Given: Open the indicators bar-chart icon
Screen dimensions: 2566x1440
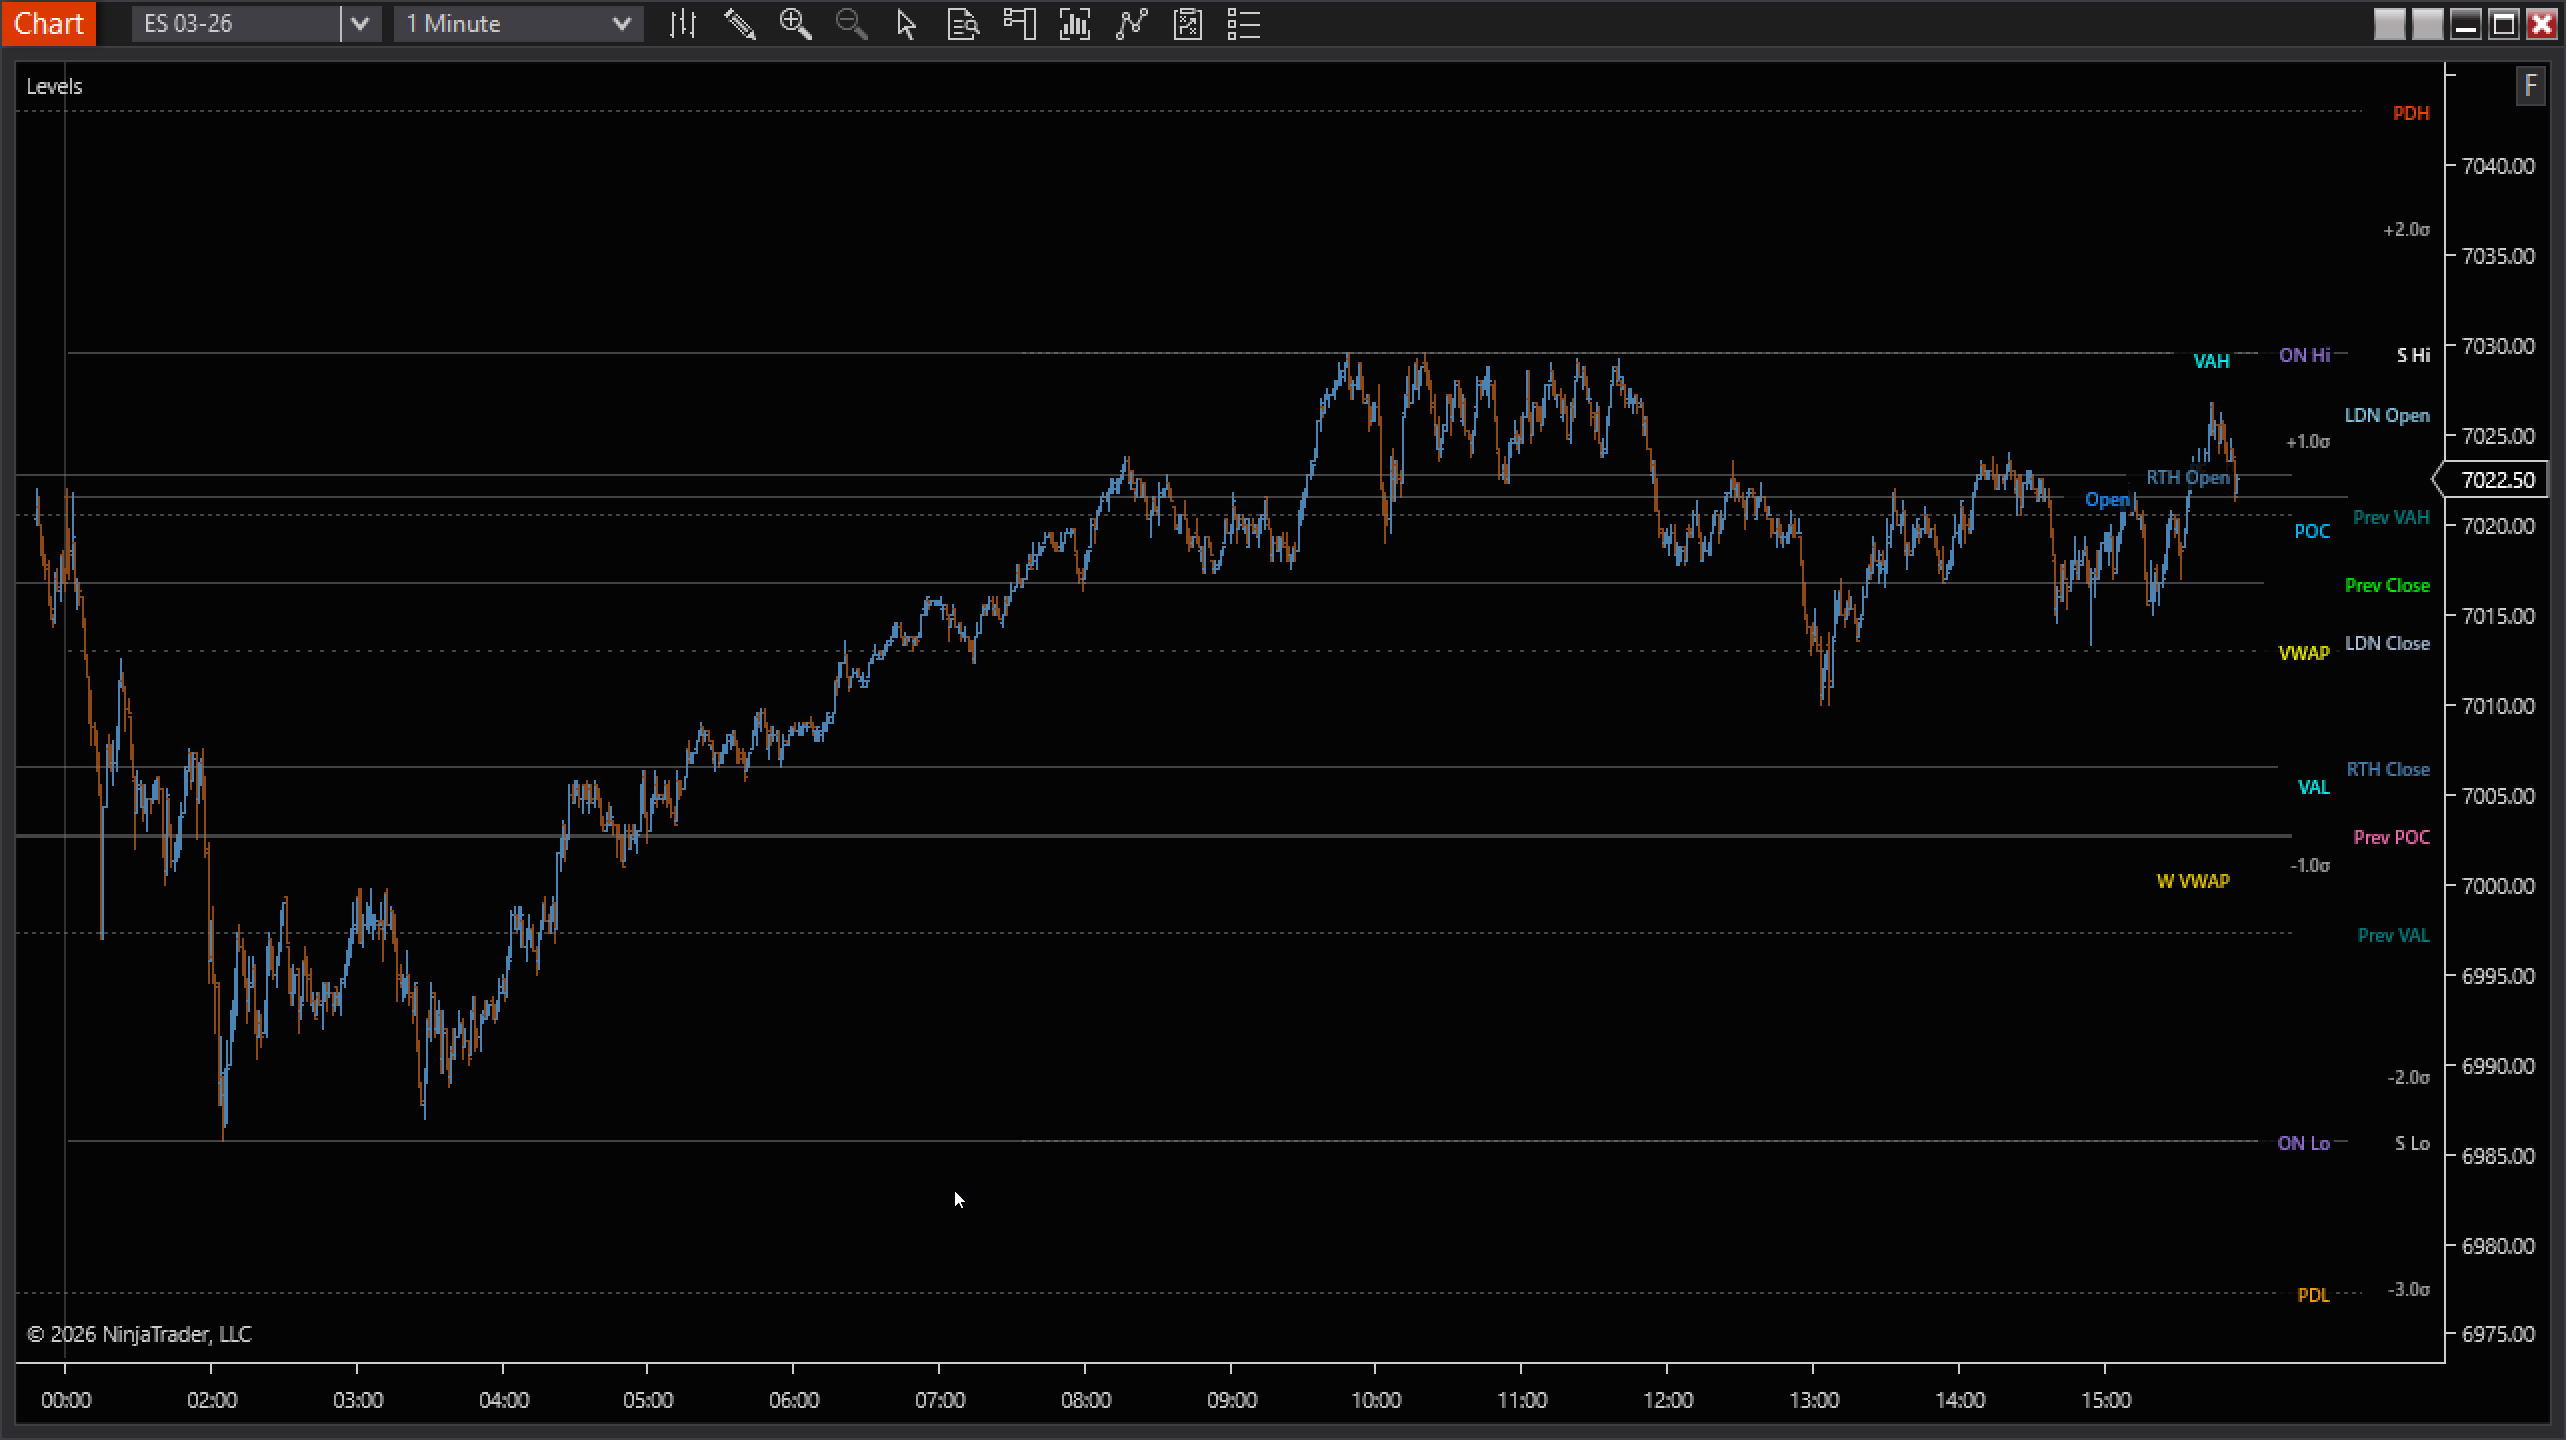Looking at the screenshot, I should coord(1074,24).
